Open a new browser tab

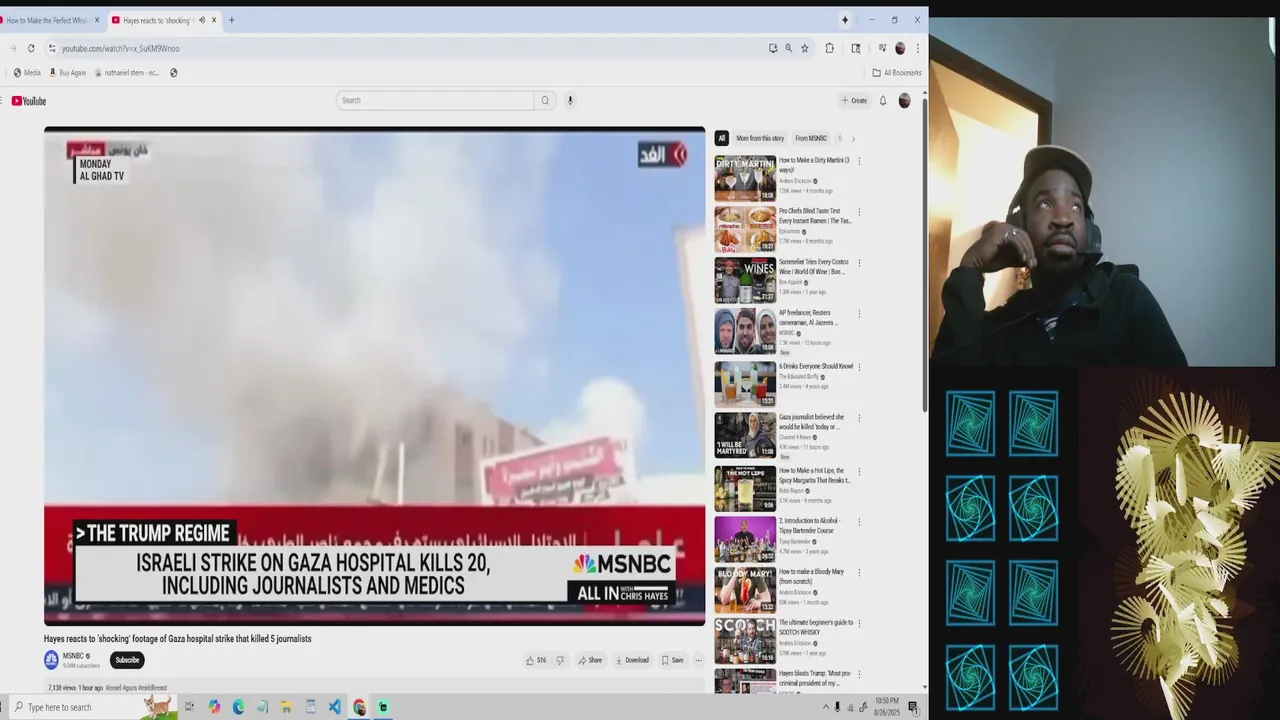coord(231,20)
